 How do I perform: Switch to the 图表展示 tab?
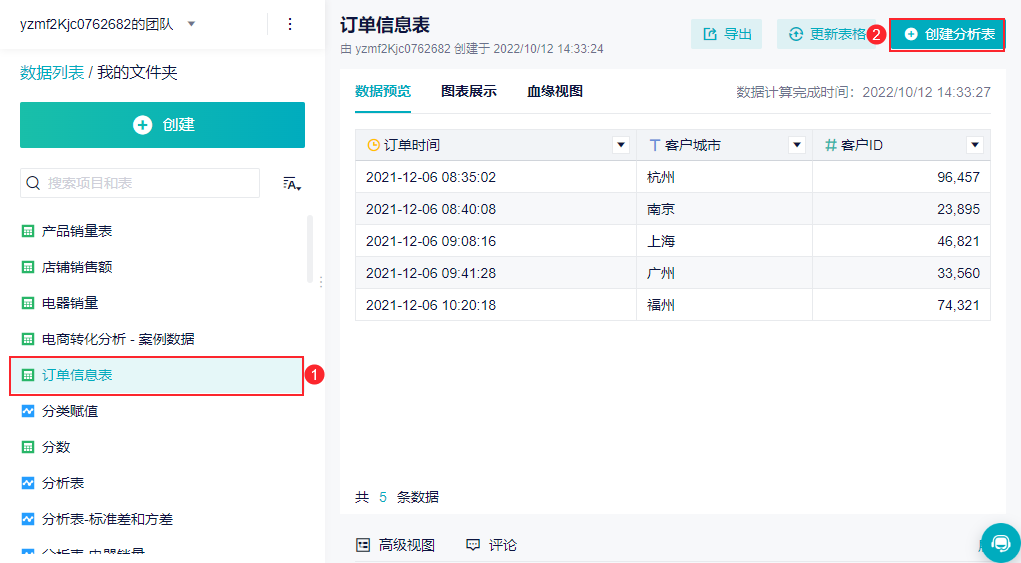coord(468,91)
